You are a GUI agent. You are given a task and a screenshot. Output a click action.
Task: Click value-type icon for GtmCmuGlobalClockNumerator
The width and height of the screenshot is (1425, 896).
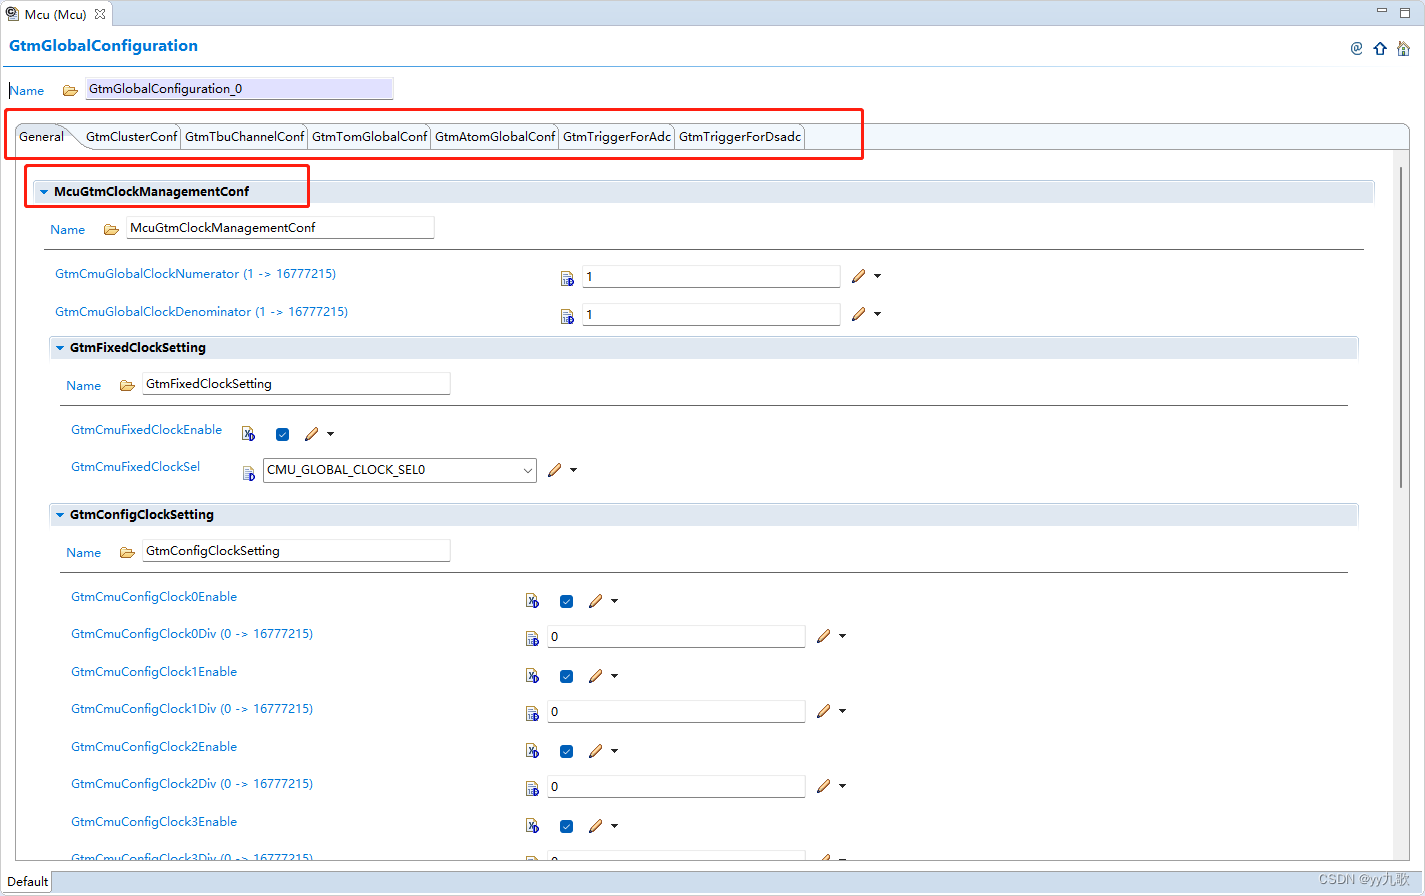pyautogui.click(x=567, y=278)
